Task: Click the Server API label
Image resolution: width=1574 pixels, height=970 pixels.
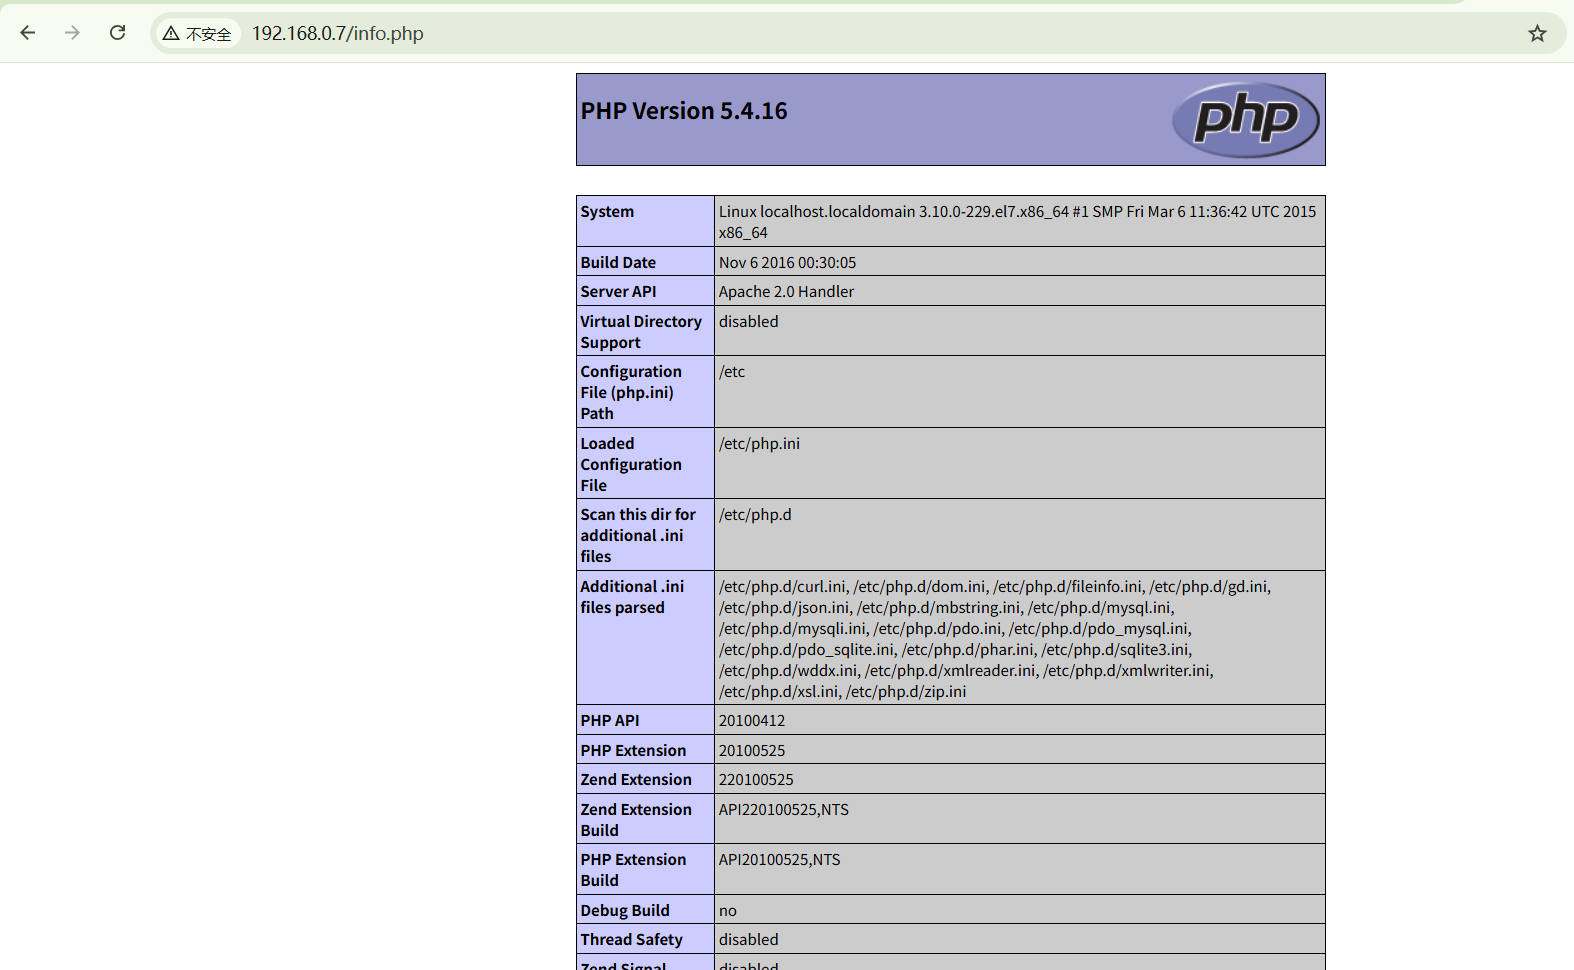Action: click(x=618, y=291)
